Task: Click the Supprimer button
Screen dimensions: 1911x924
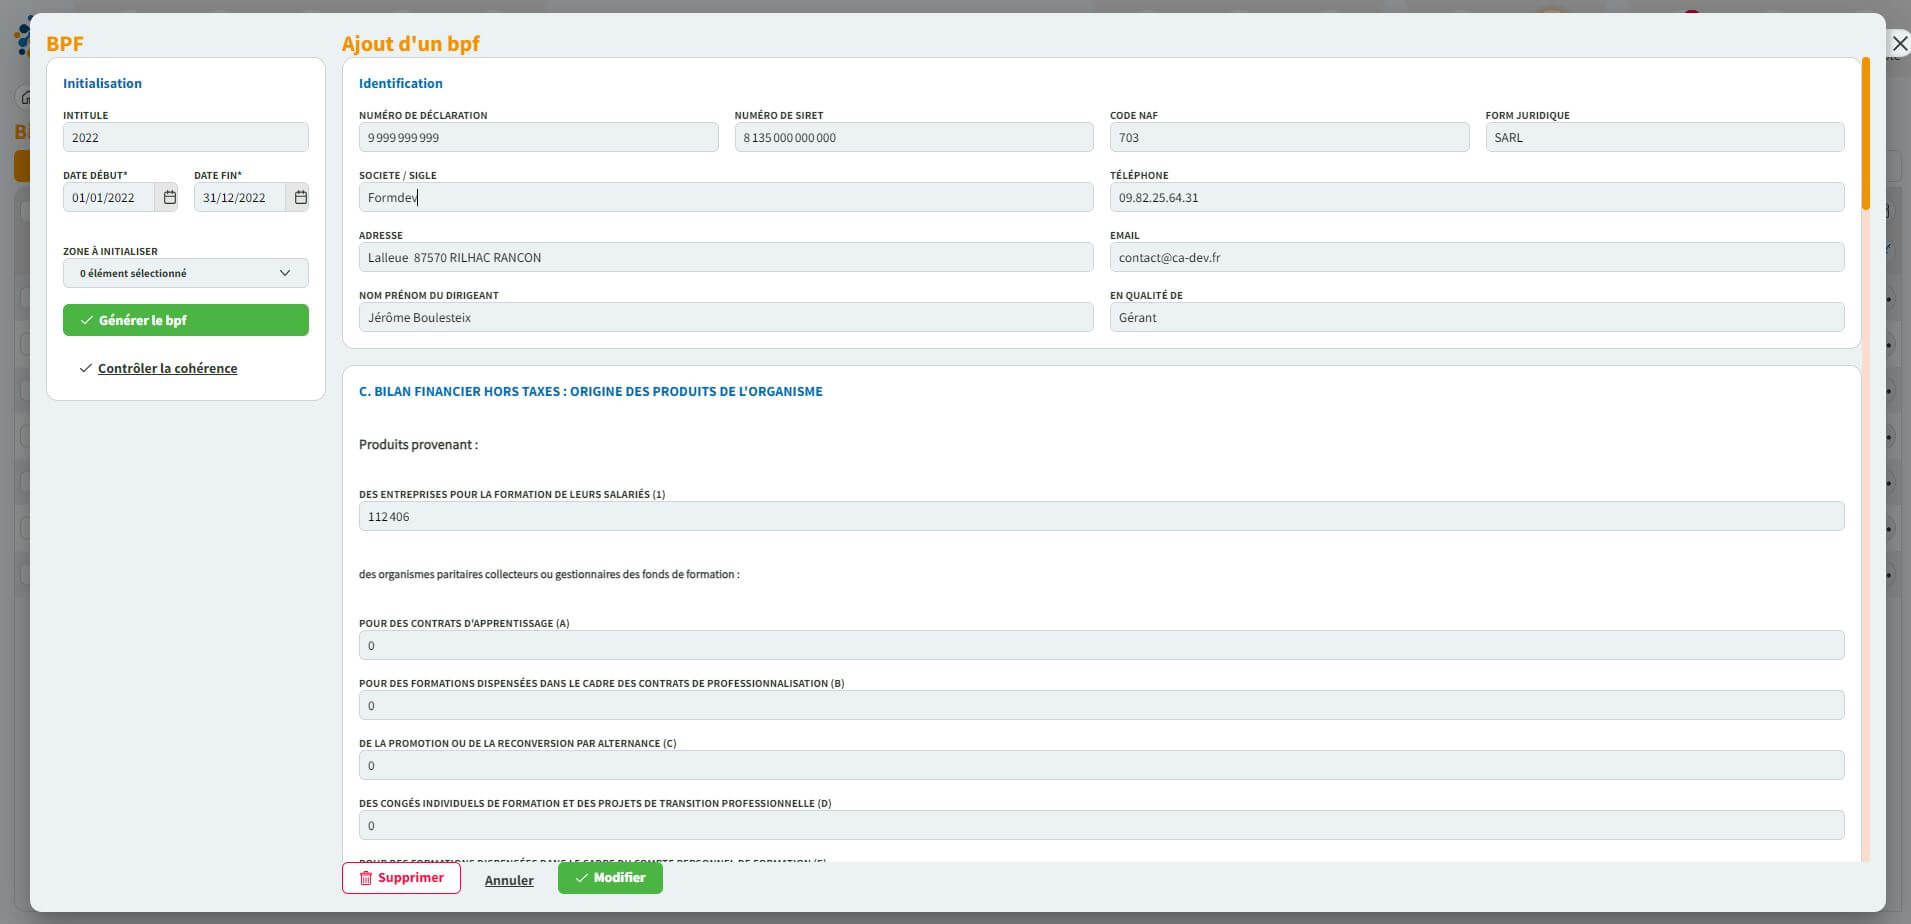Action: click(401, 878)
